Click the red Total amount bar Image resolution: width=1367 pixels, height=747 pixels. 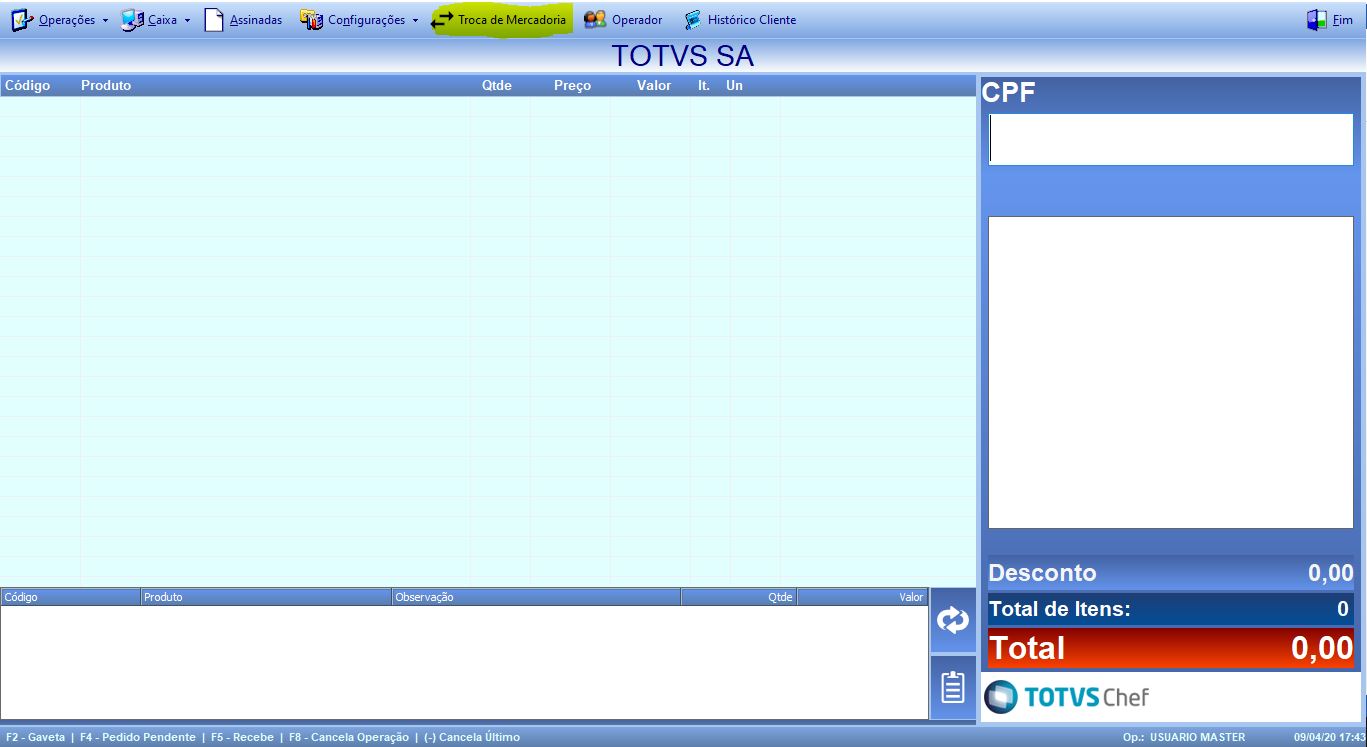1171,648
